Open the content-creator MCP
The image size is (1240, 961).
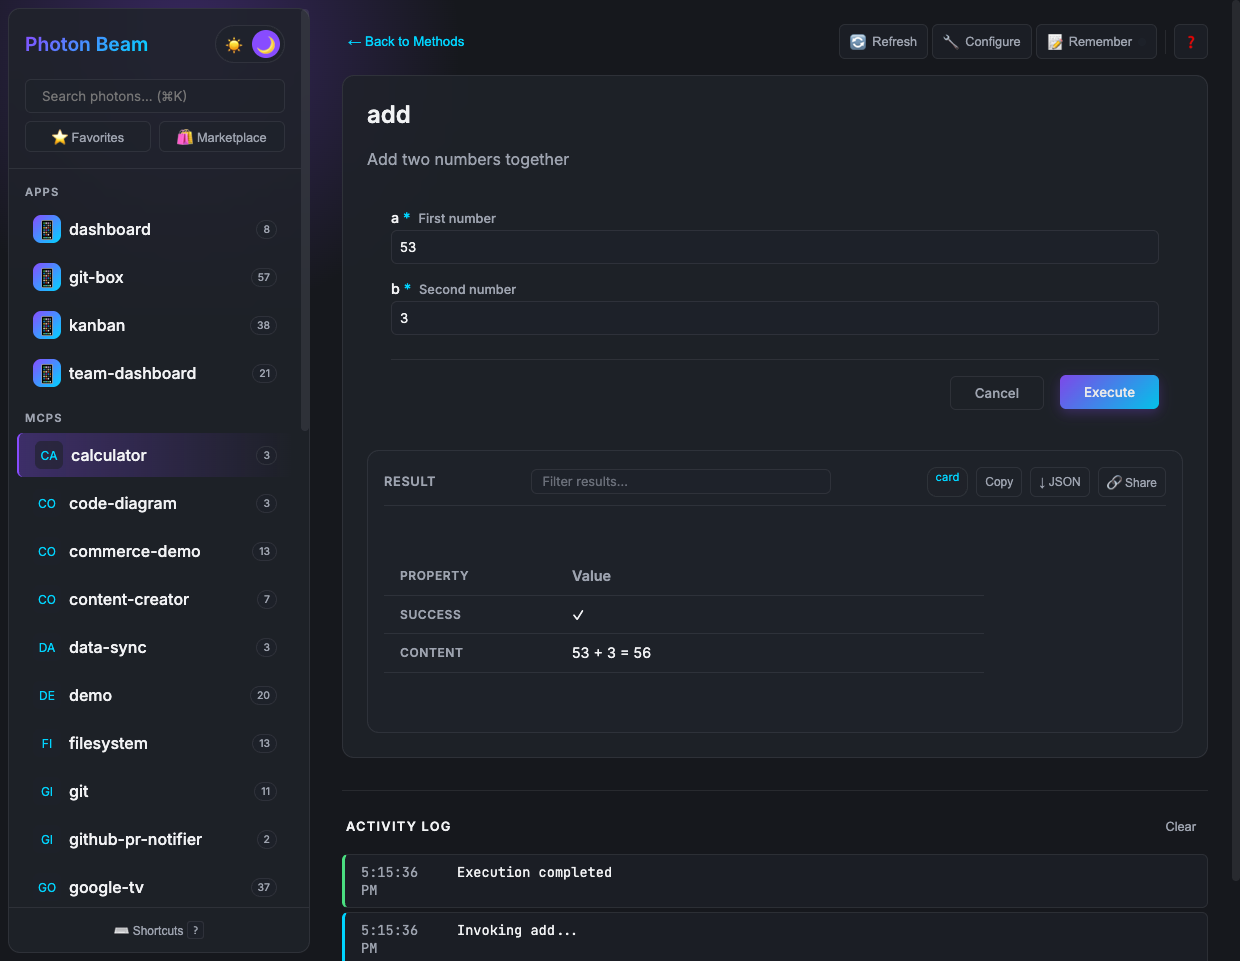click(x=155, y=599)
